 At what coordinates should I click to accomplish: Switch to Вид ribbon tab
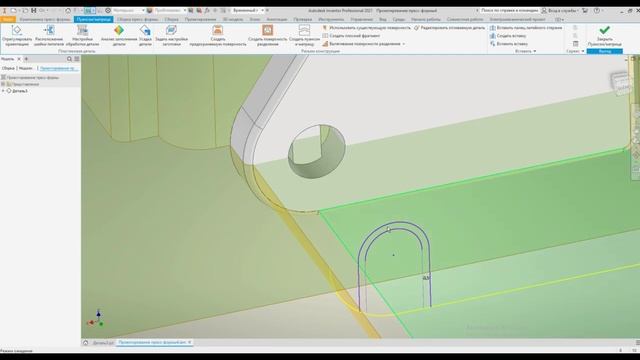(x=382, y=19)
